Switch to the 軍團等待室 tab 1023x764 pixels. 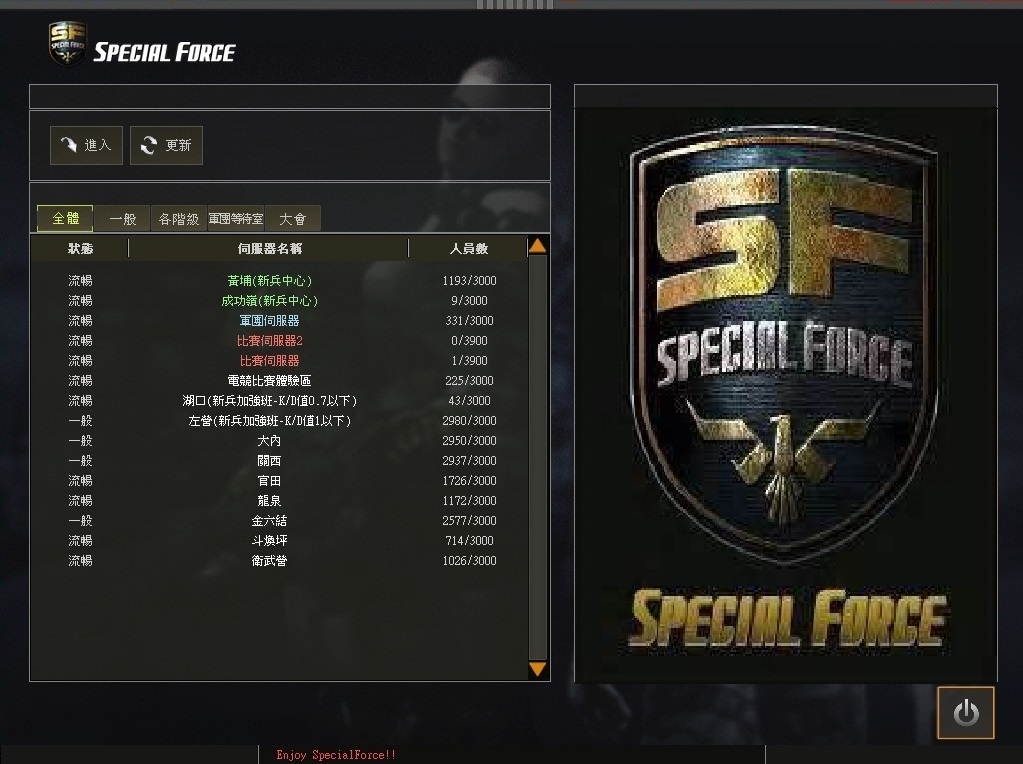click(236, 219)
